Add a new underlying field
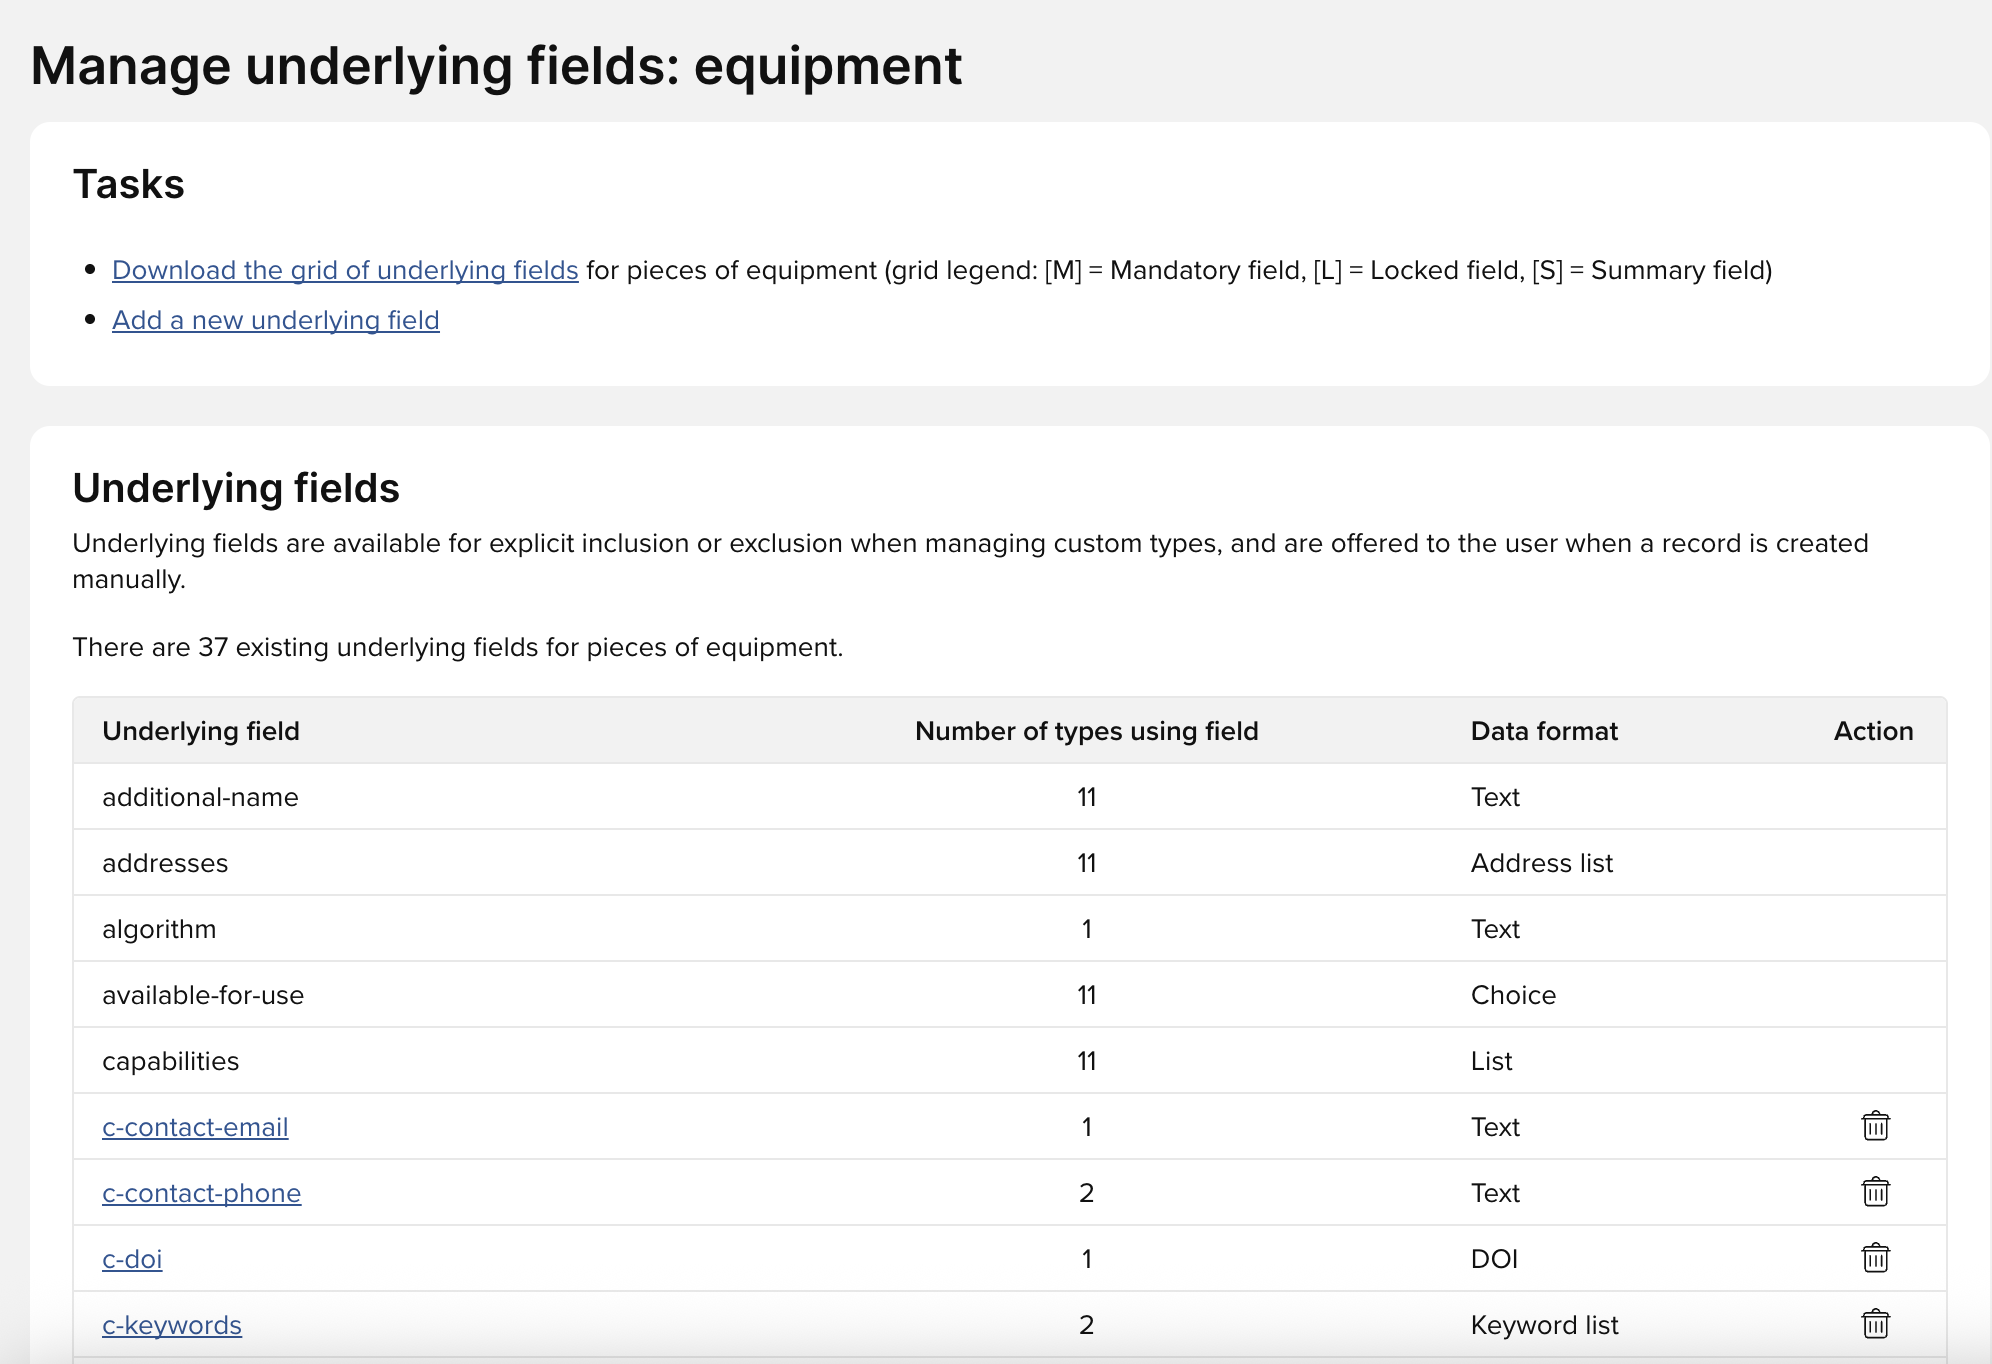1992x1364 pixels. point(276,320)
